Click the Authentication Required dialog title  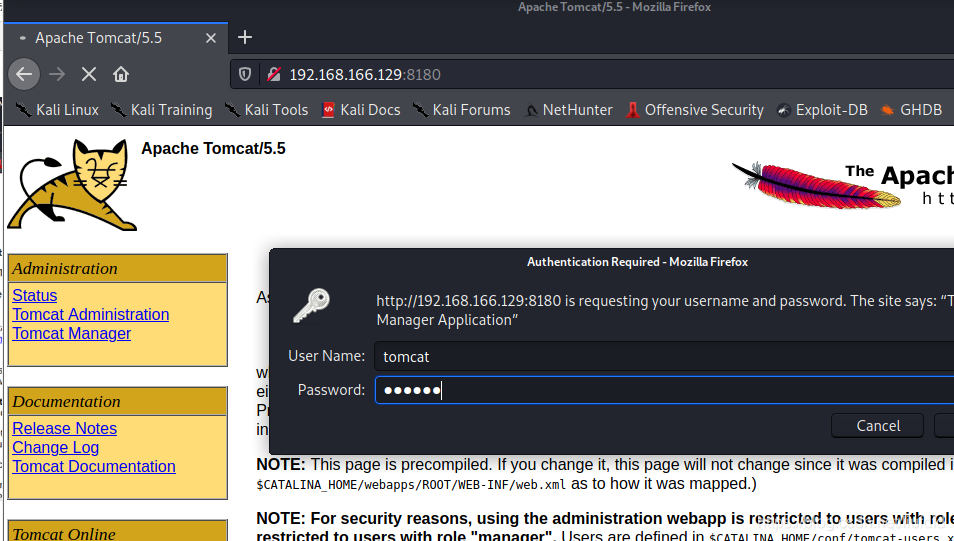tap(637, 262)
